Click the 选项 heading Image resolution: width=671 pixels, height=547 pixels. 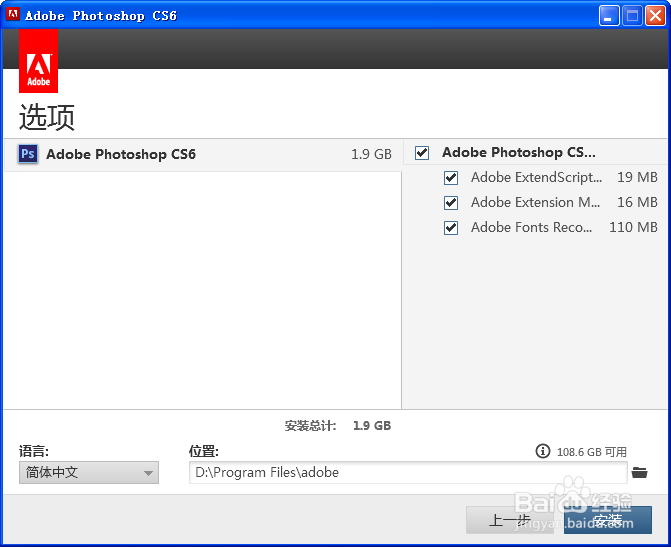(x=47, y=117)
